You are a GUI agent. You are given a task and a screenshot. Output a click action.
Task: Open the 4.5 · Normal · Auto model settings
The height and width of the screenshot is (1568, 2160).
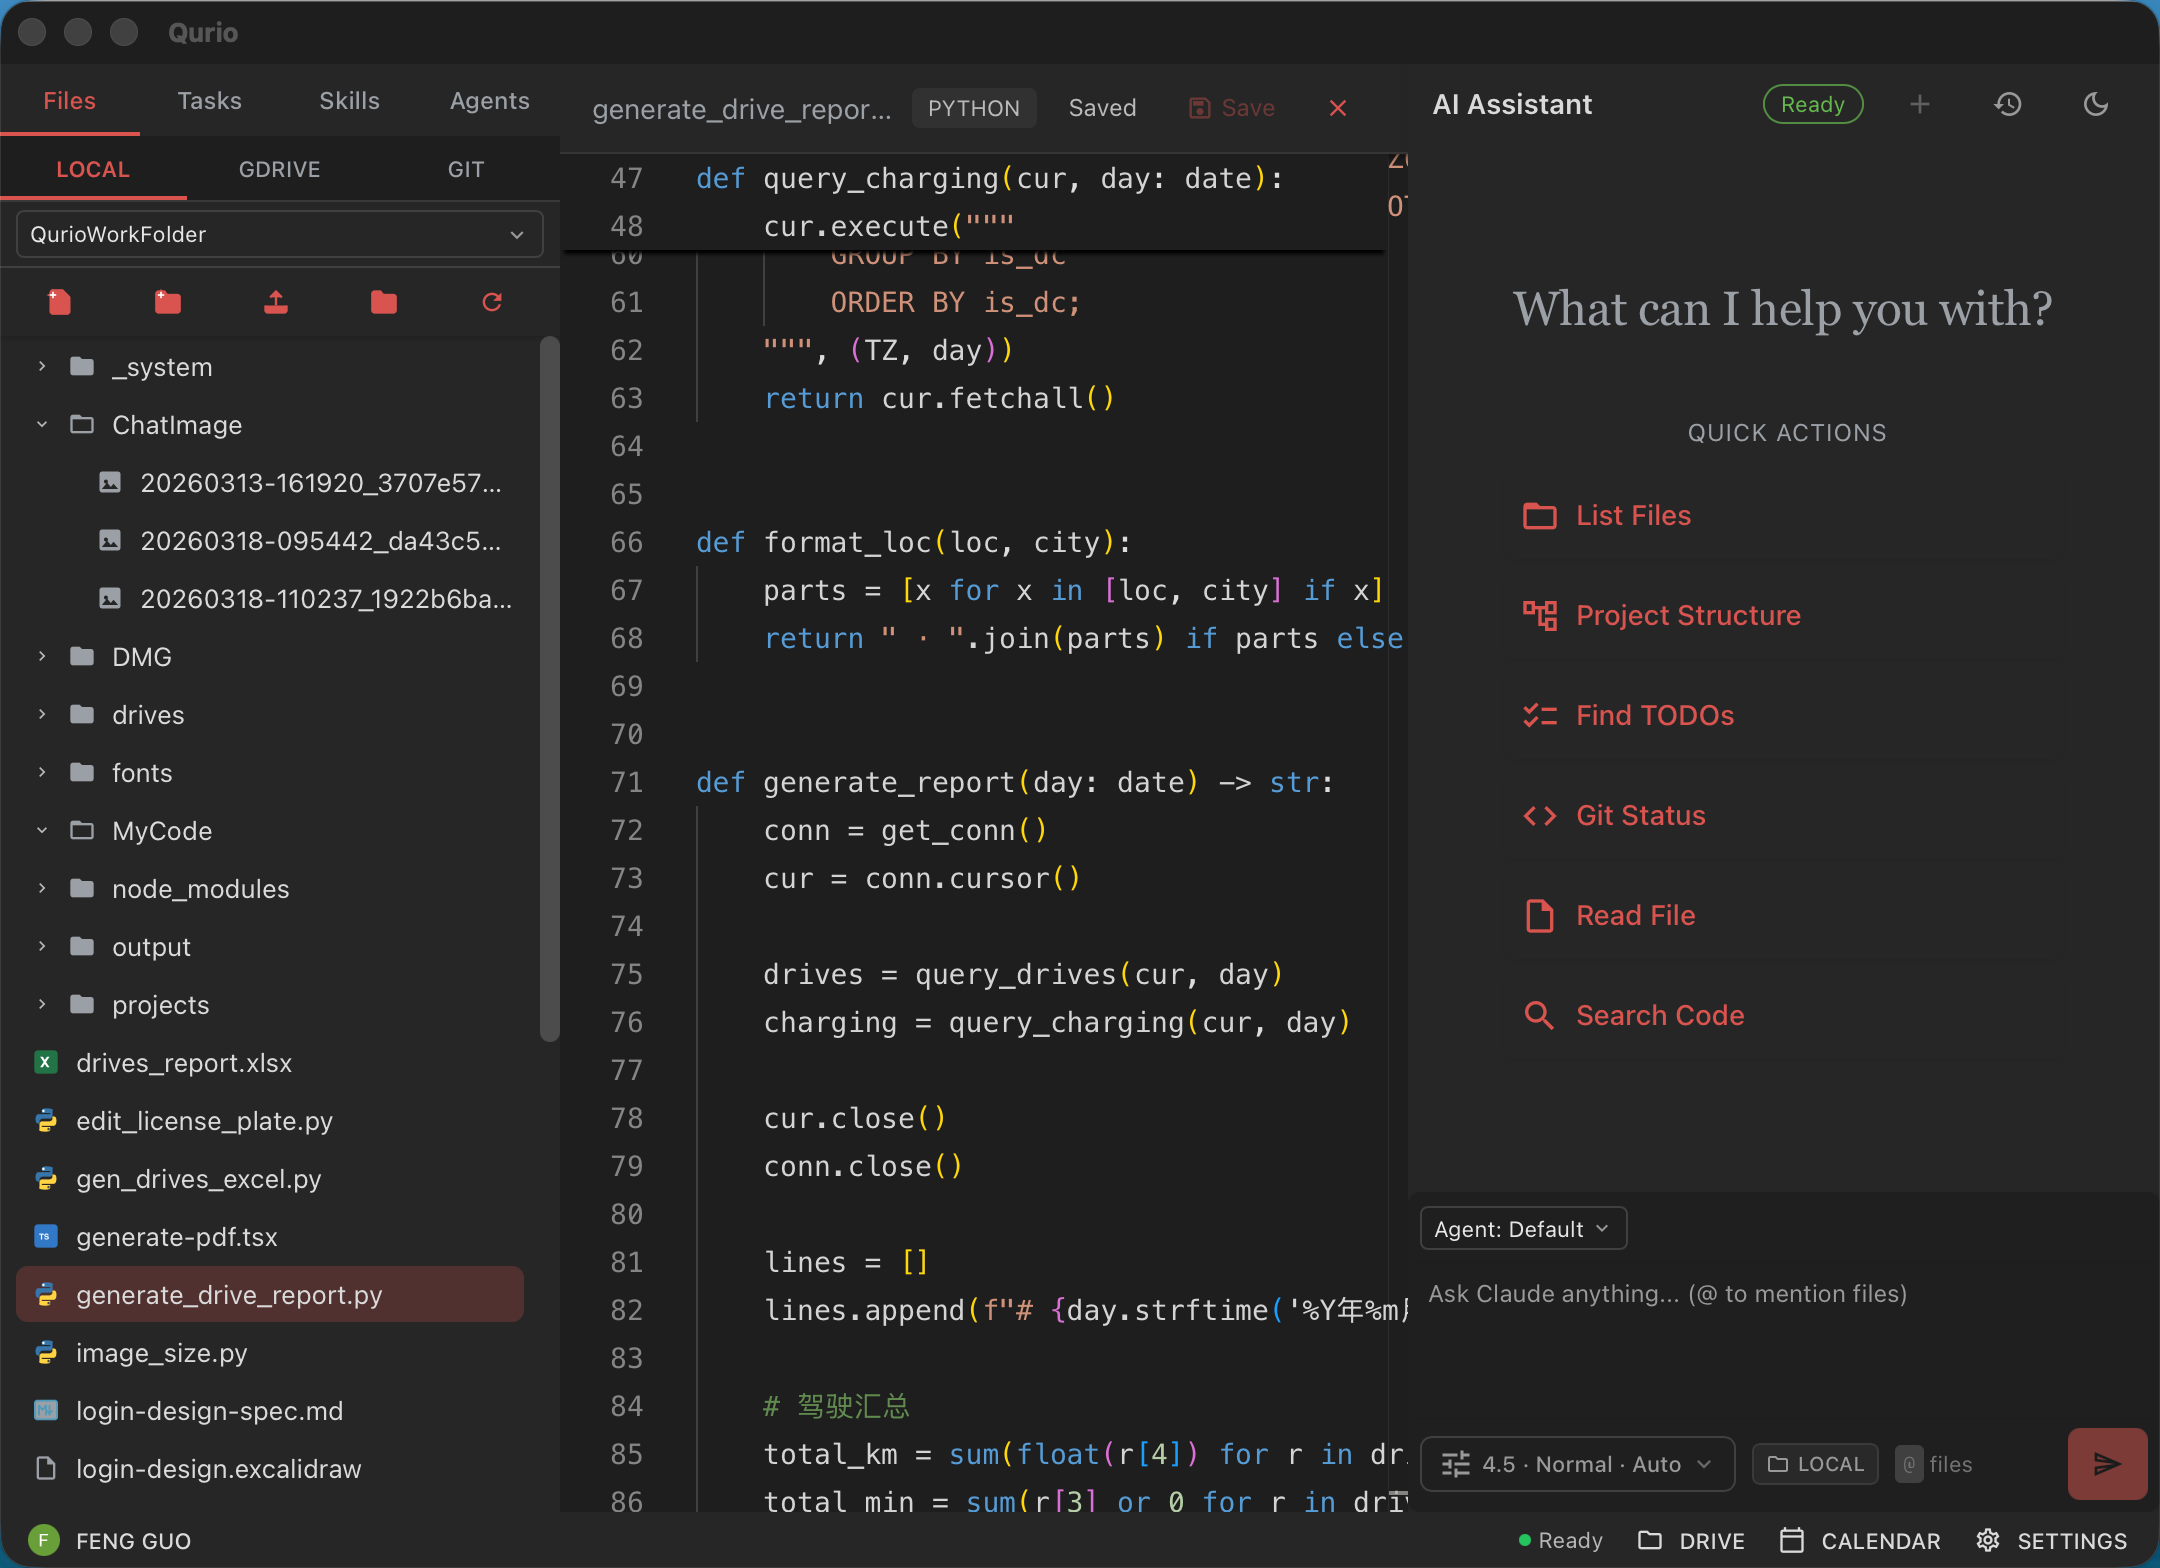click(1576, 1463)
